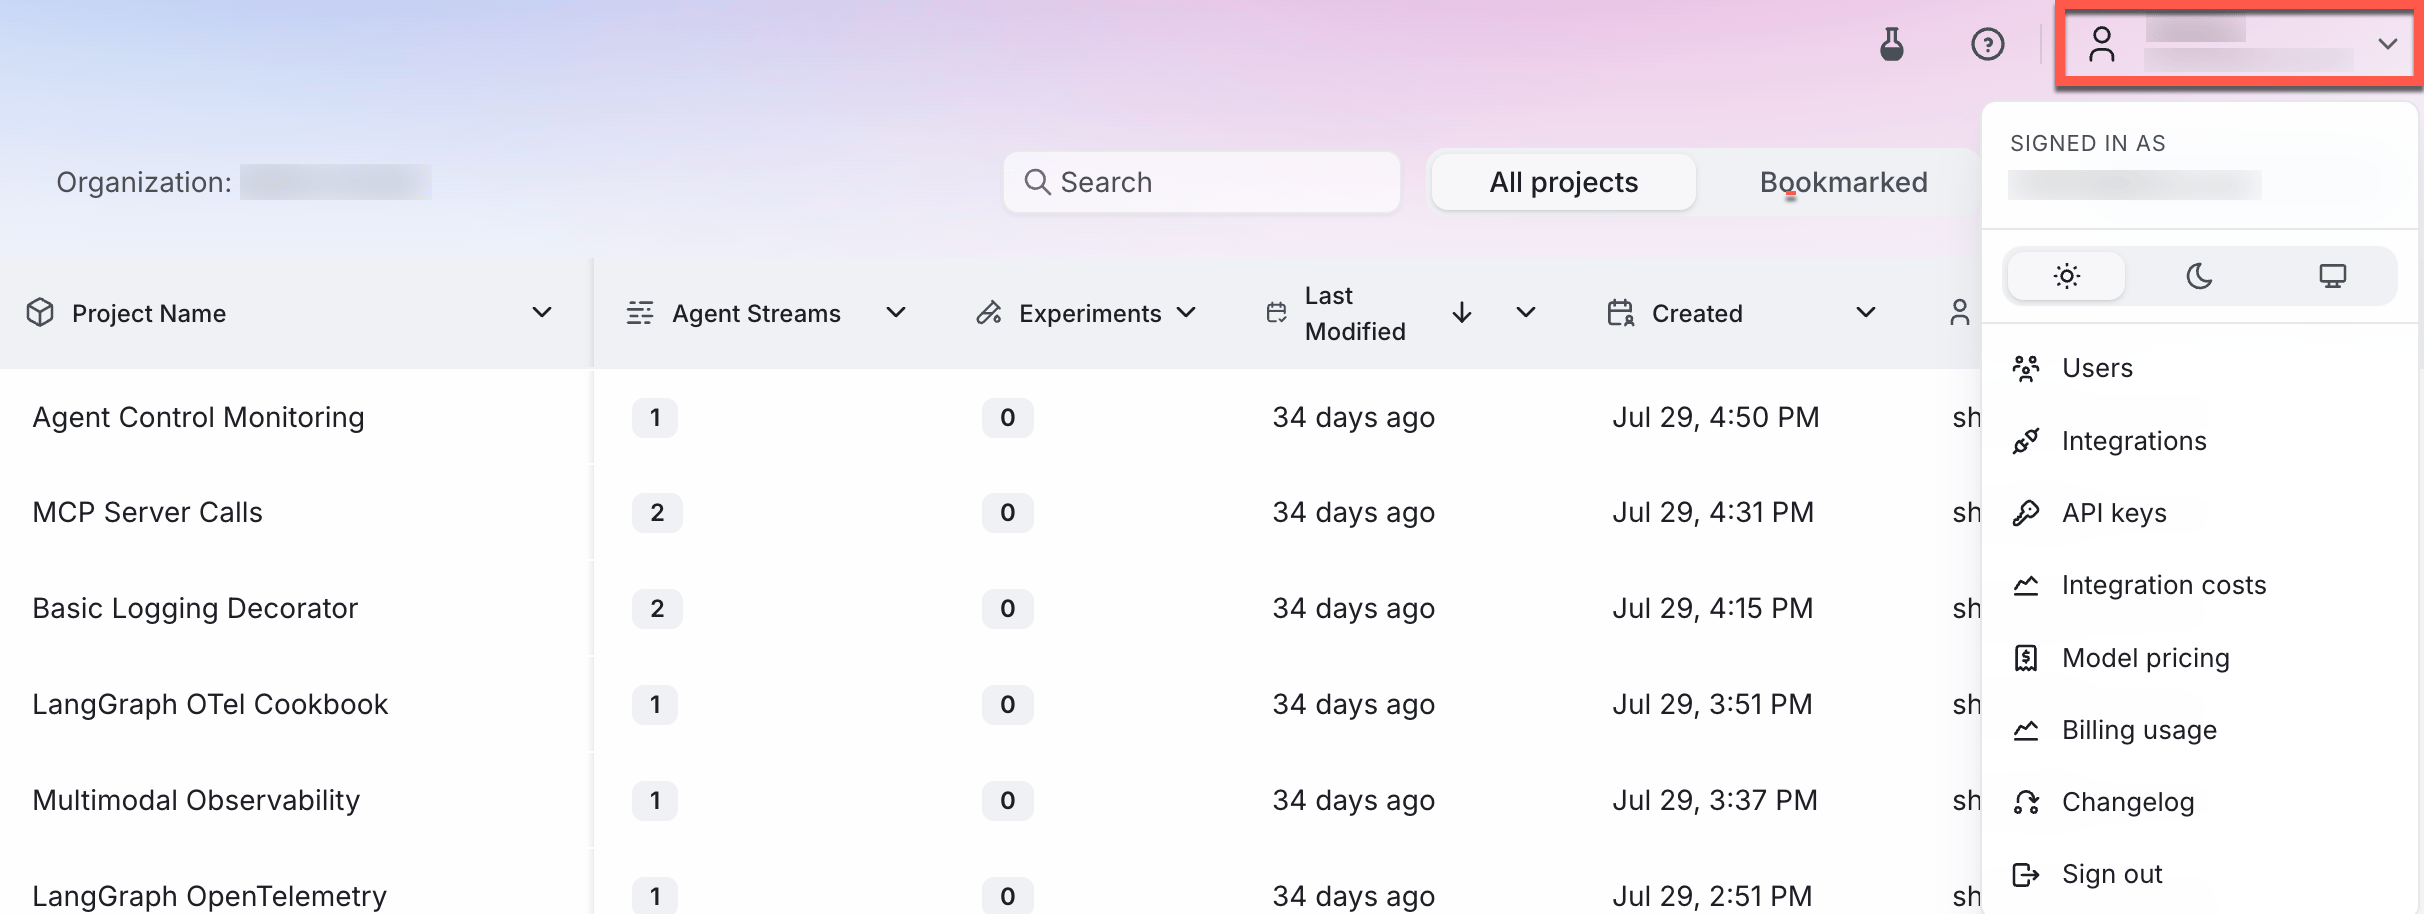The width and height of the screenshot is (2424, 914).
Task: Expand the Last Modified column dropdown
Action: (1526, 313)
